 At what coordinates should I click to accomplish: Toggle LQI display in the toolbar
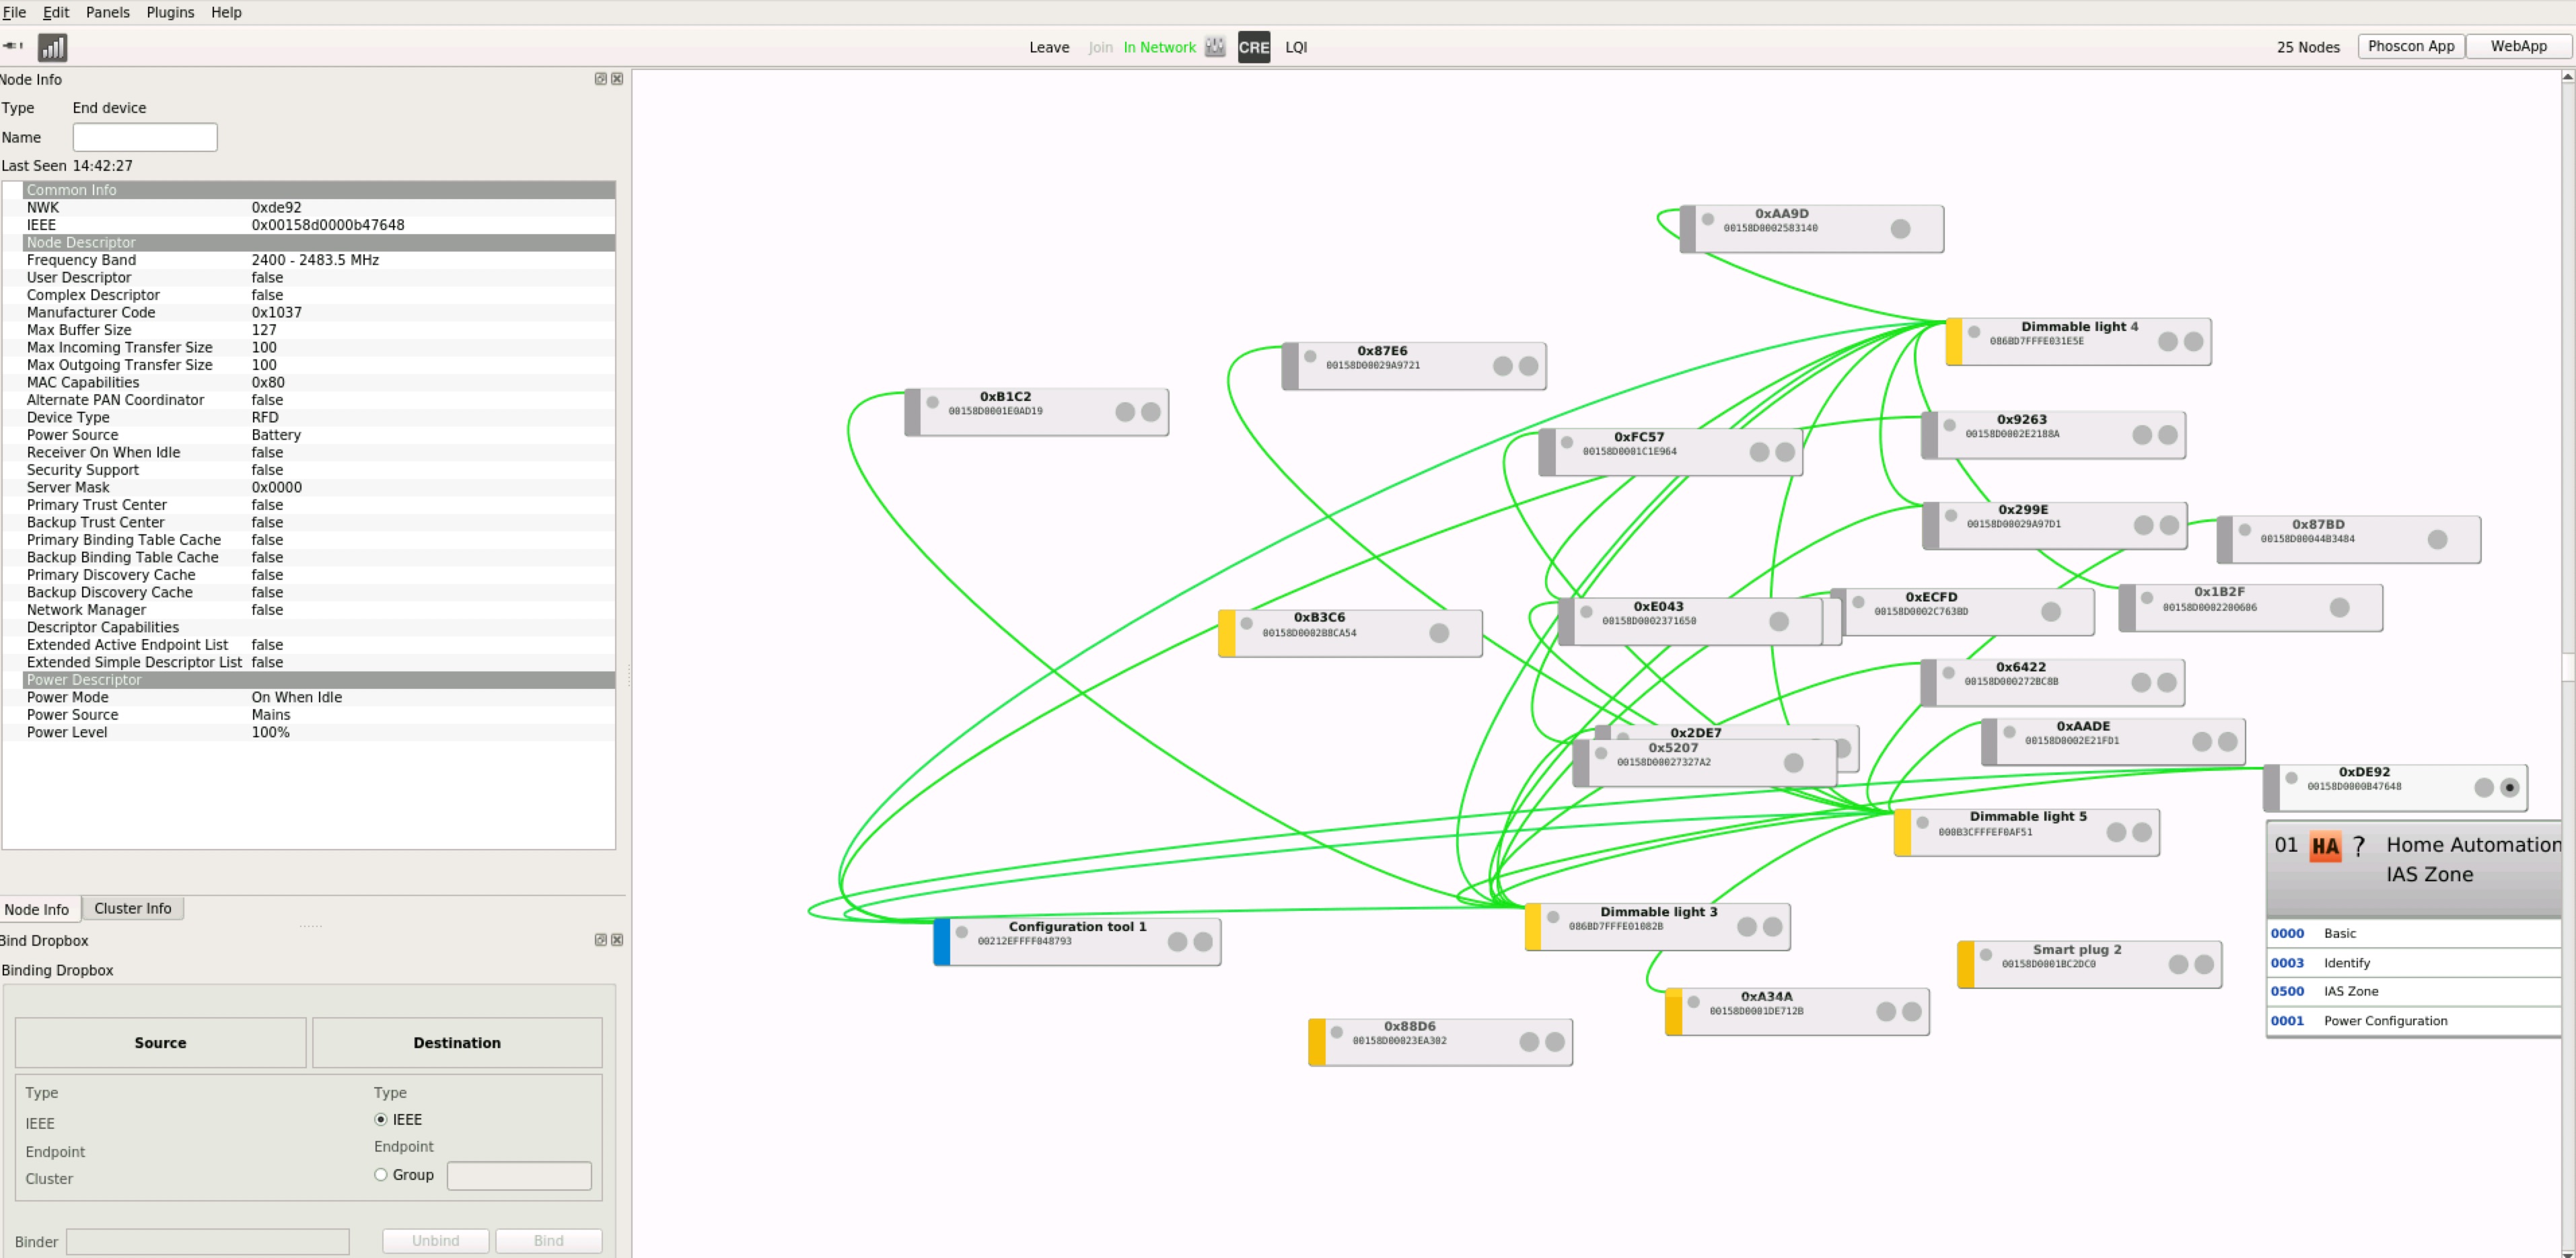pyautogui.click(x=1296, y=47)
